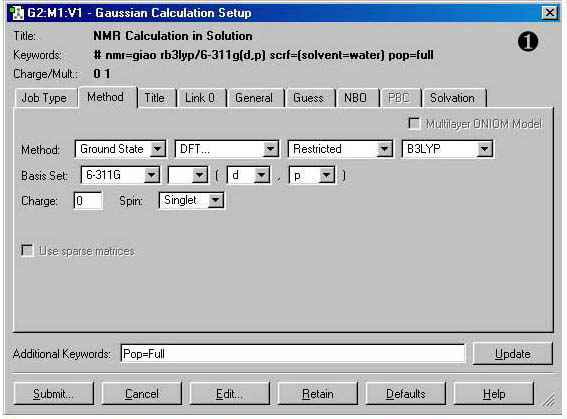Click the title text 'NMR Calculation in Solution'
The height and width of the screenshot is (419, 567).
pyautogui.click(x=173, y=36)
